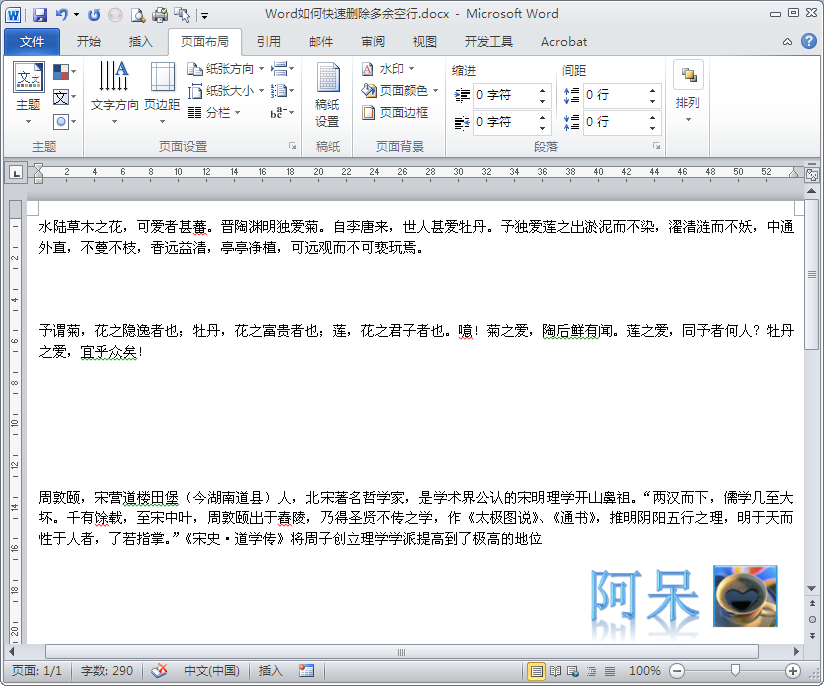This screenshot has height=686, width=824.
Task: Open theme fonts icon
Action: 64,97
